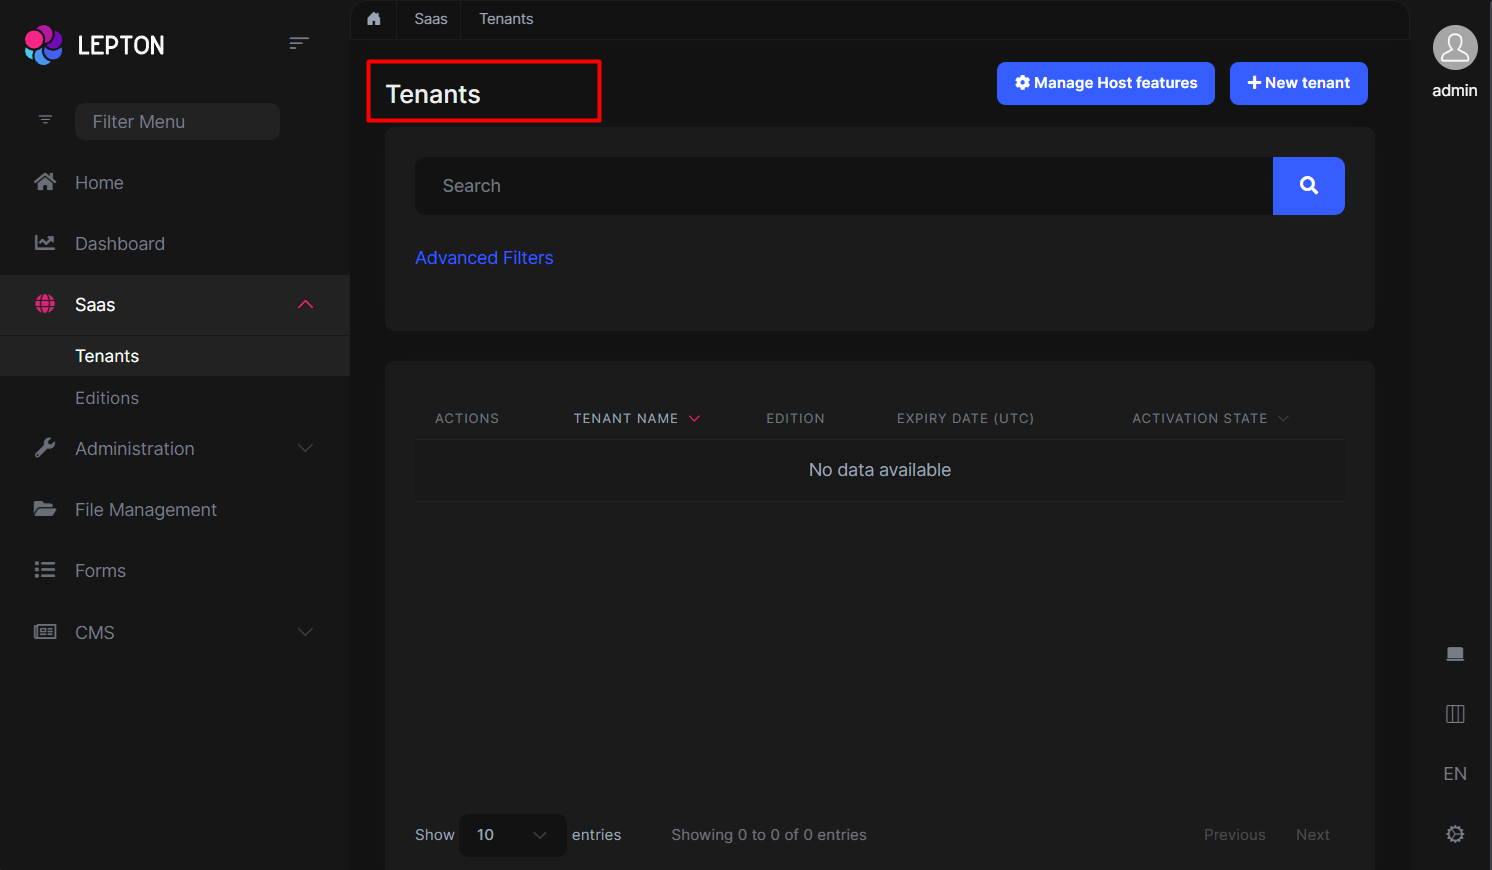The width and height of the screenshot is (1492, 870).
Task: Click the Actions column header
Action: pos(467,419)
